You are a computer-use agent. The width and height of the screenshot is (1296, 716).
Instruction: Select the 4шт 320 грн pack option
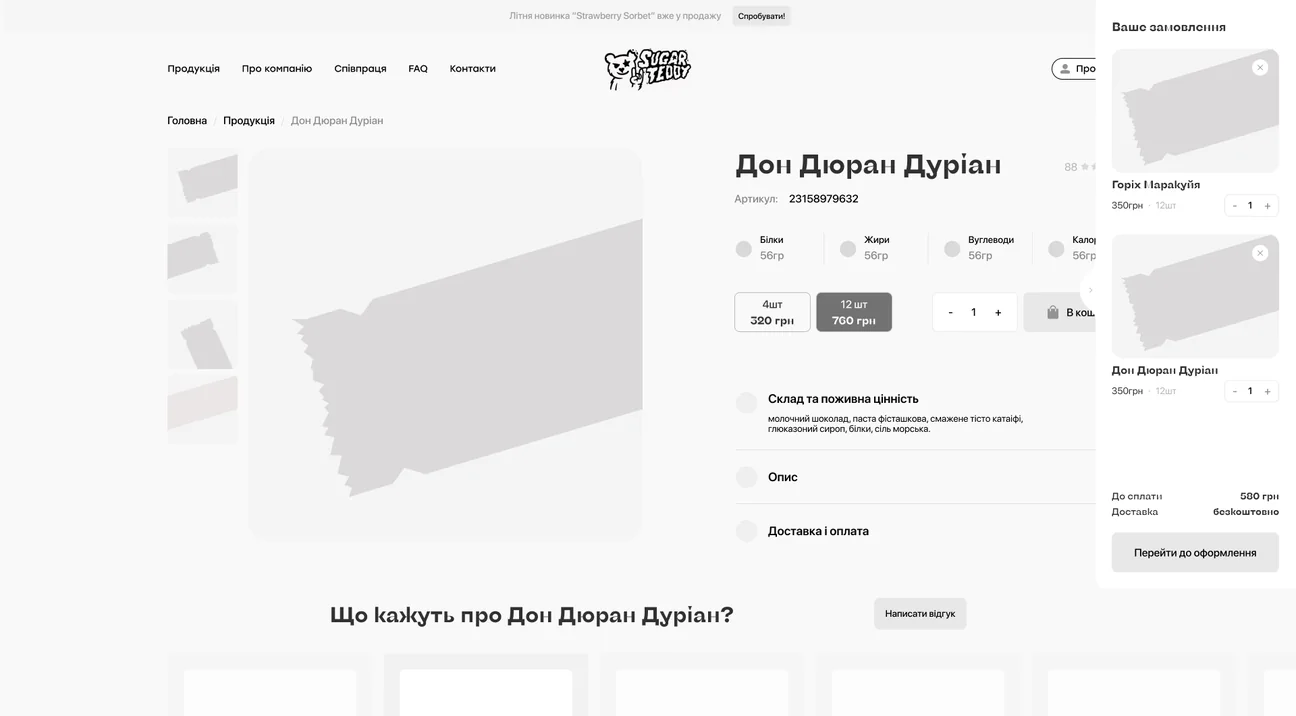pyautogui.click(x=772, y=312)
